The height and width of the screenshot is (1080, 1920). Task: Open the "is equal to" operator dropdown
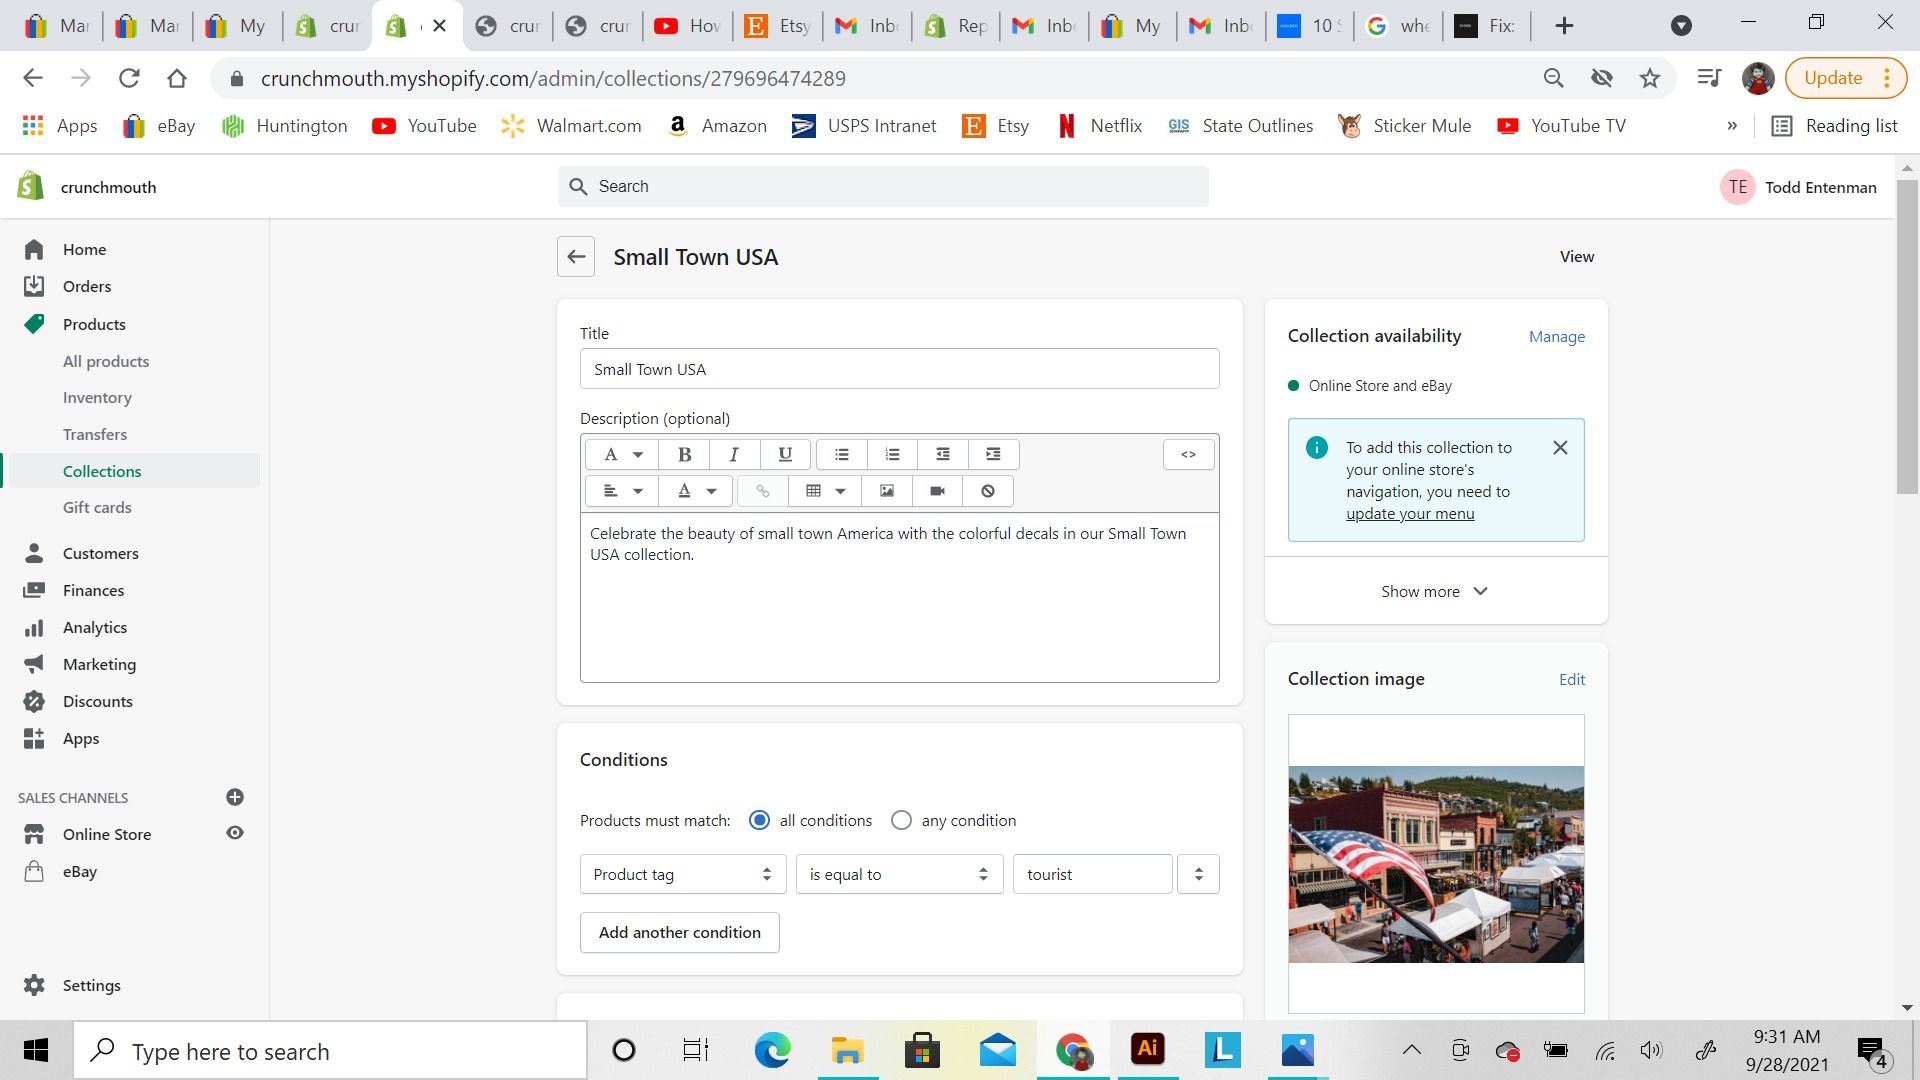click(898, 874)
